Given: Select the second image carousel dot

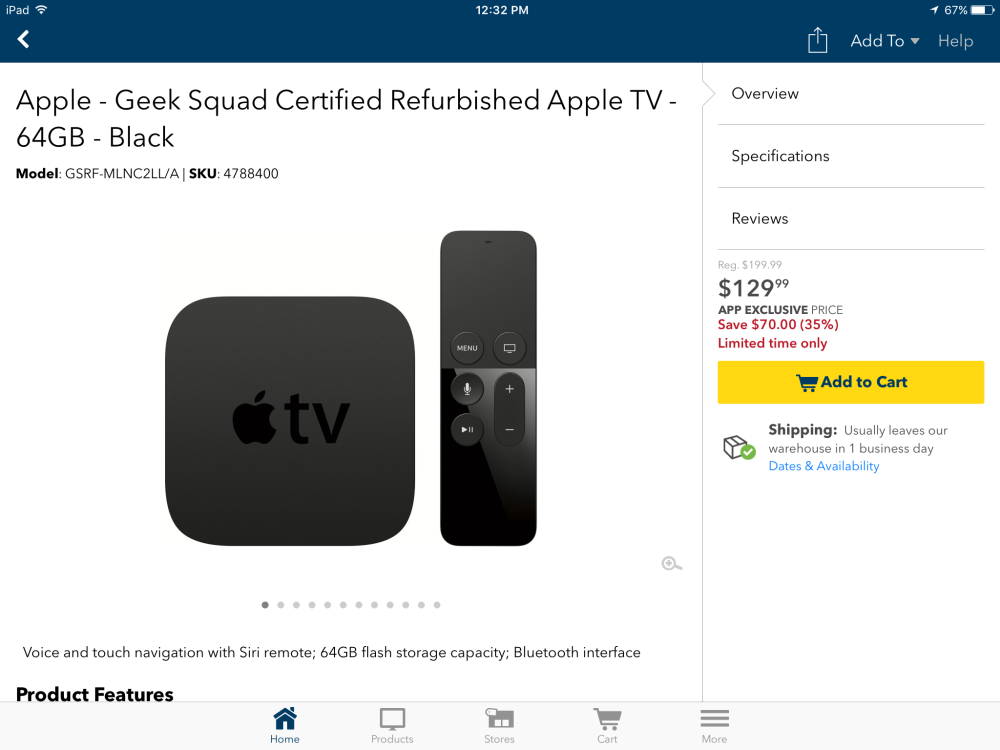Looking at the screenshot, I should 281,605.
